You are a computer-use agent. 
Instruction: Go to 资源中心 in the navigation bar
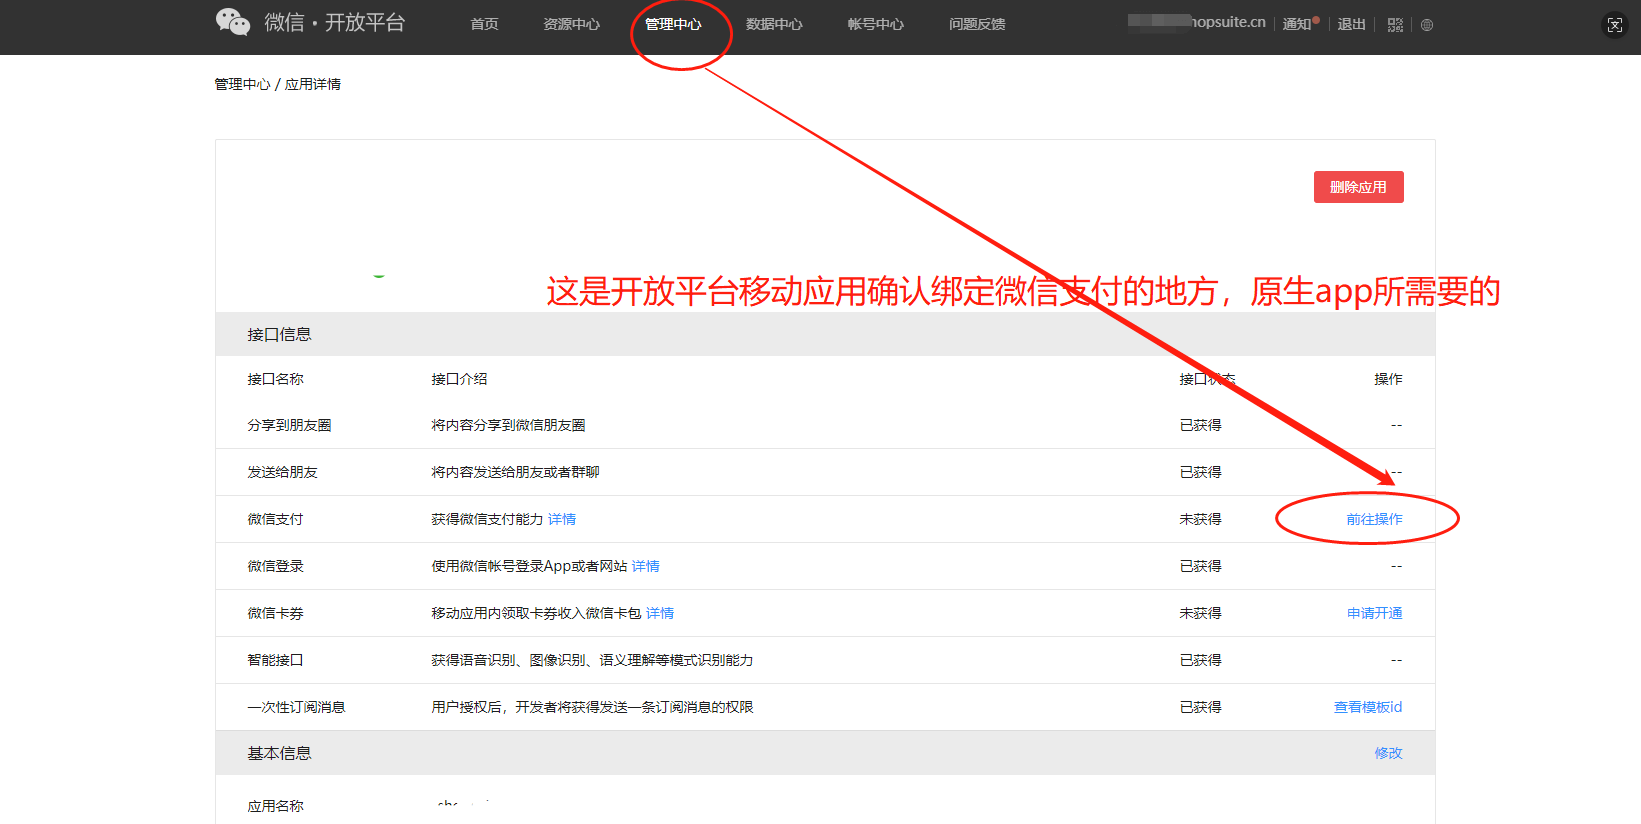[x=571, y=24]
